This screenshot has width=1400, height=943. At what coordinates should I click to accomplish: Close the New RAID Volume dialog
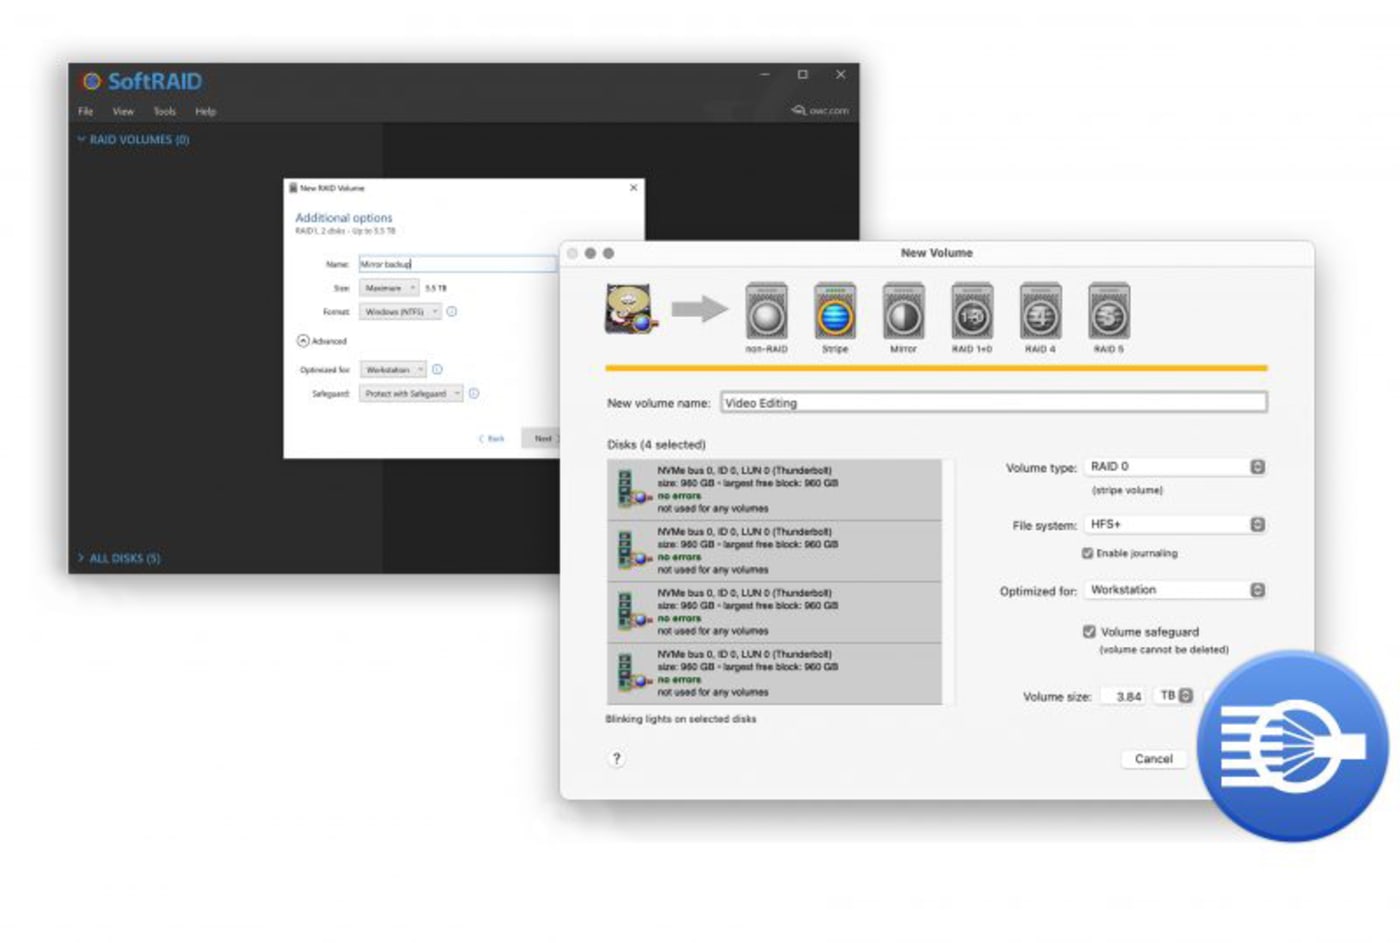click(x=633, y=188)
